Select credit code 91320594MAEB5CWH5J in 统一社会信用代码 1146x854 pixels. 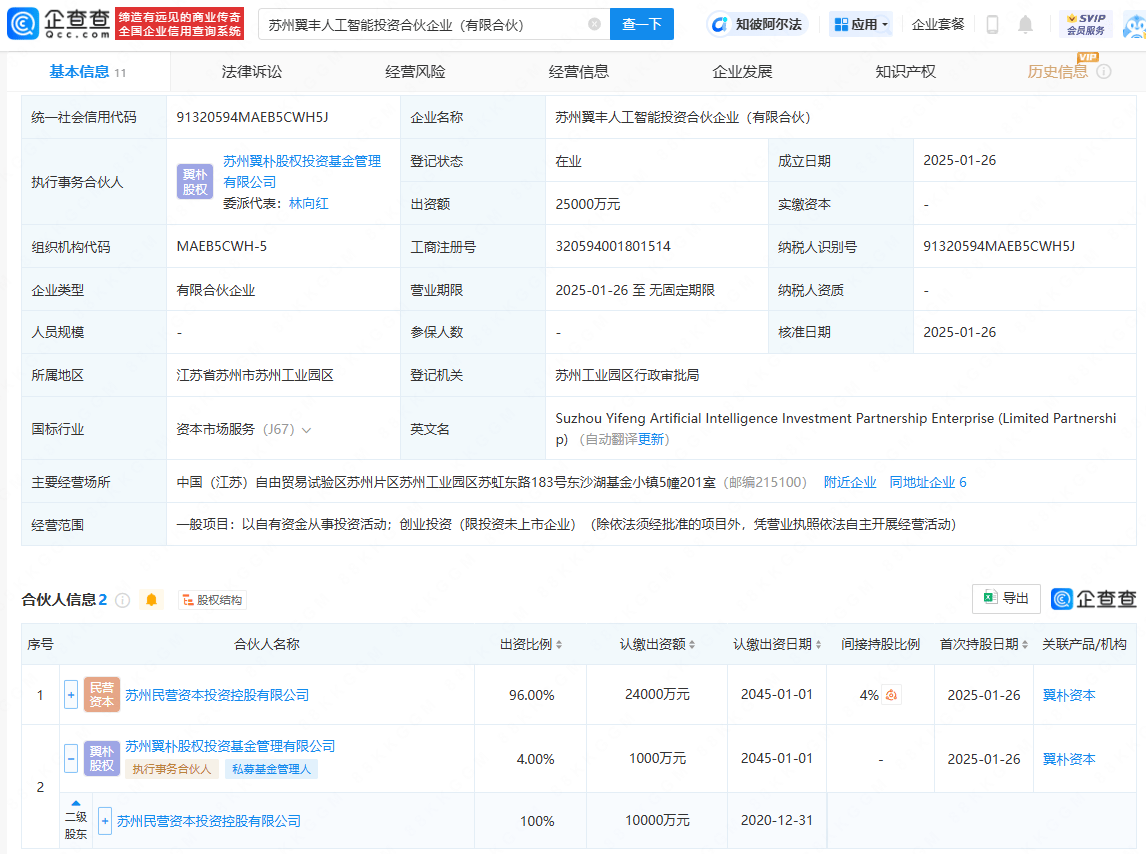(x=252, y=117)
